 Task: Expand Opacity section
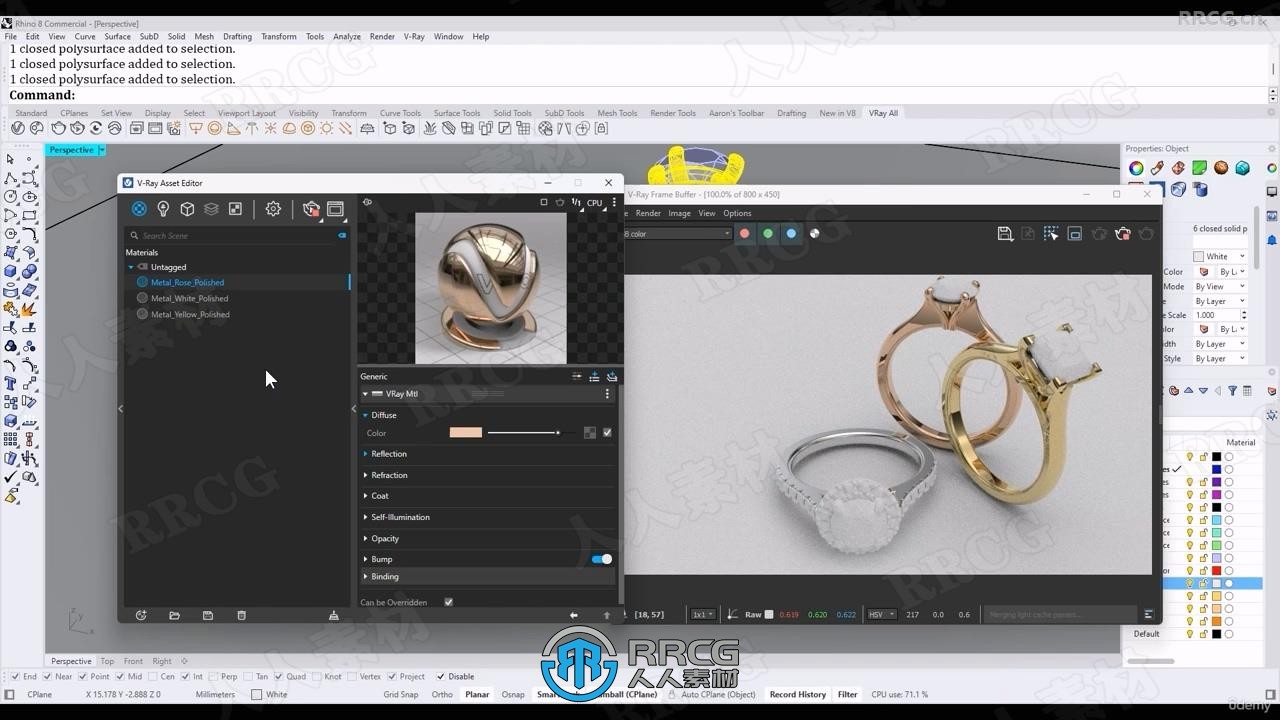click(x=365, y=538)
